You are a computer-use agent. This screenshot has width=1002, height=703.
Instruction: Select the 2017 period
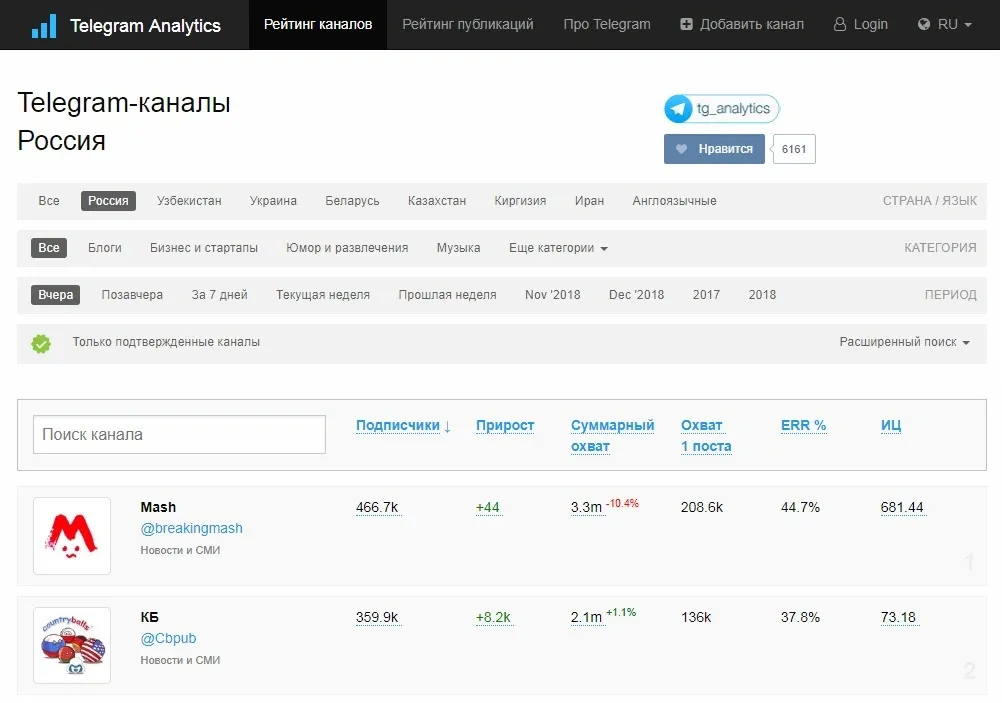point(706,295)
